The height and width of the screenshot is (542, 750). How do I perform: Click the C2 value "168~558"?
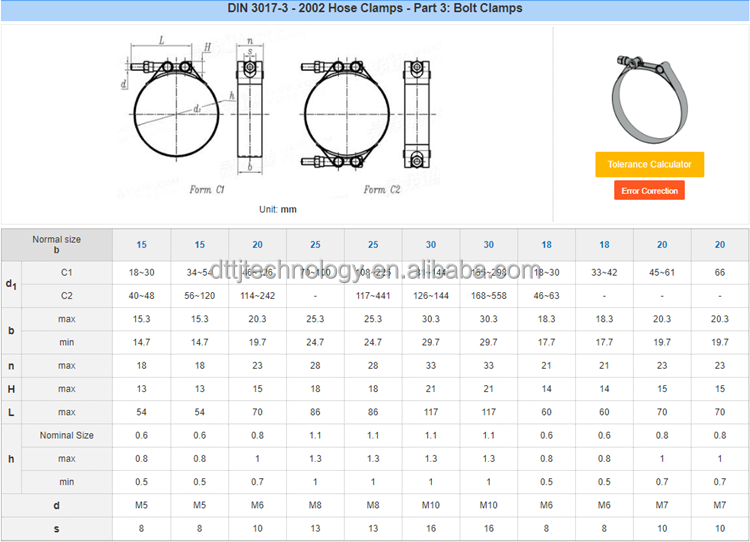pos(489,295)
